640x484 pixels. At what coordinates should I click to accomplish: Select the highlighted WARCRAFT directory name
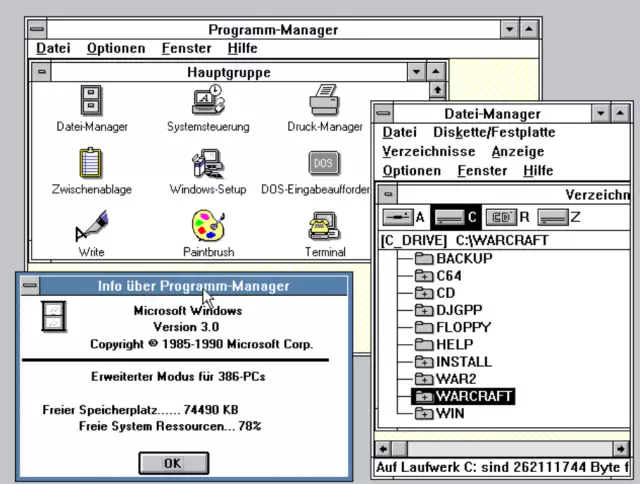(473, 396)
